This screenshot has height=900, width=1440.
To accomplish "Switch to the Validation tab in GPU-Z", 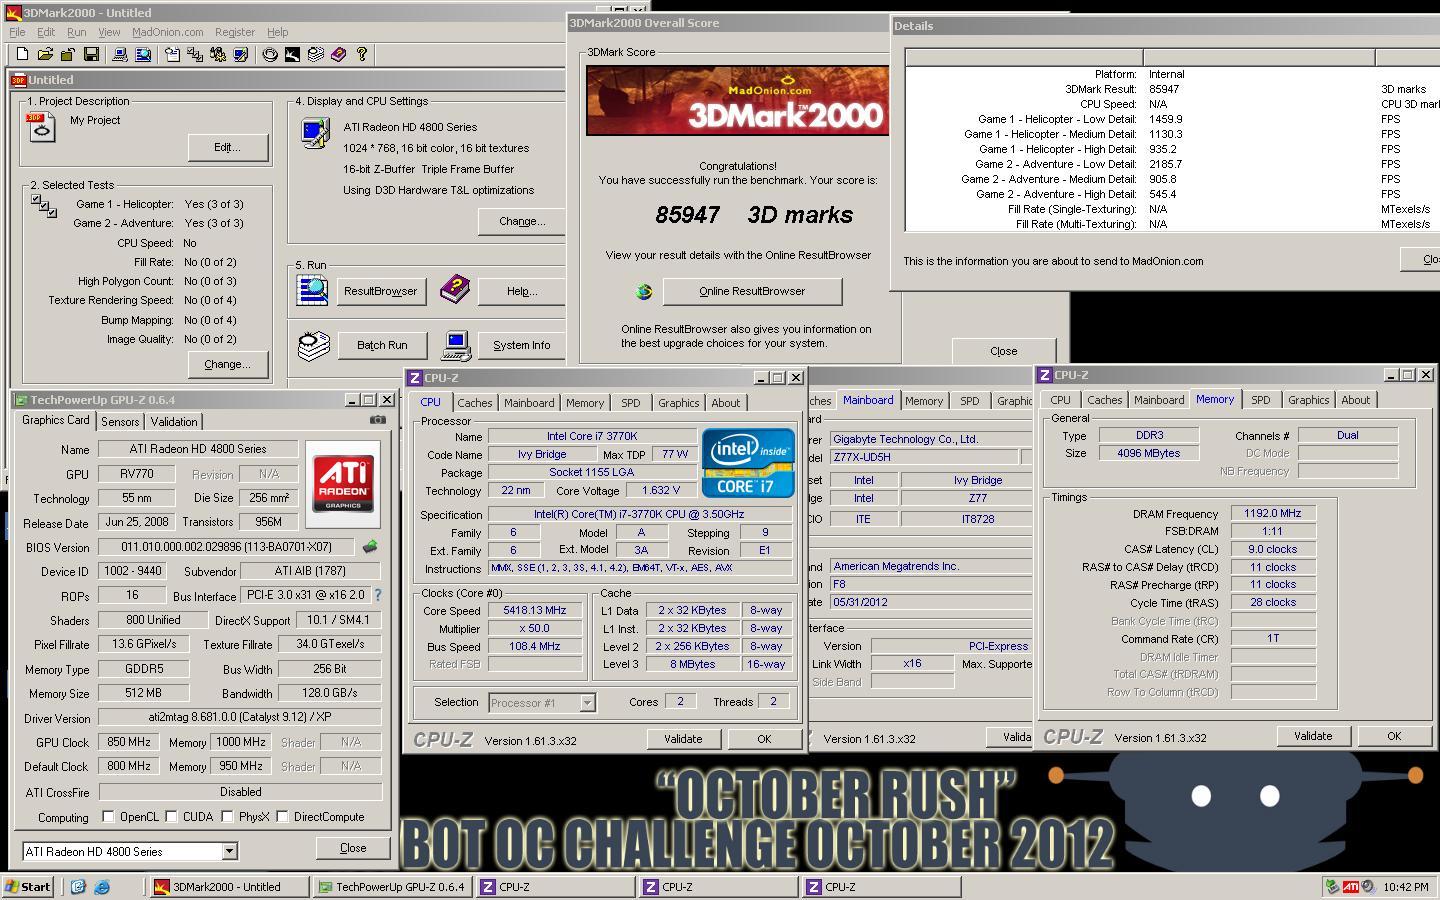I will pos(174,422).
